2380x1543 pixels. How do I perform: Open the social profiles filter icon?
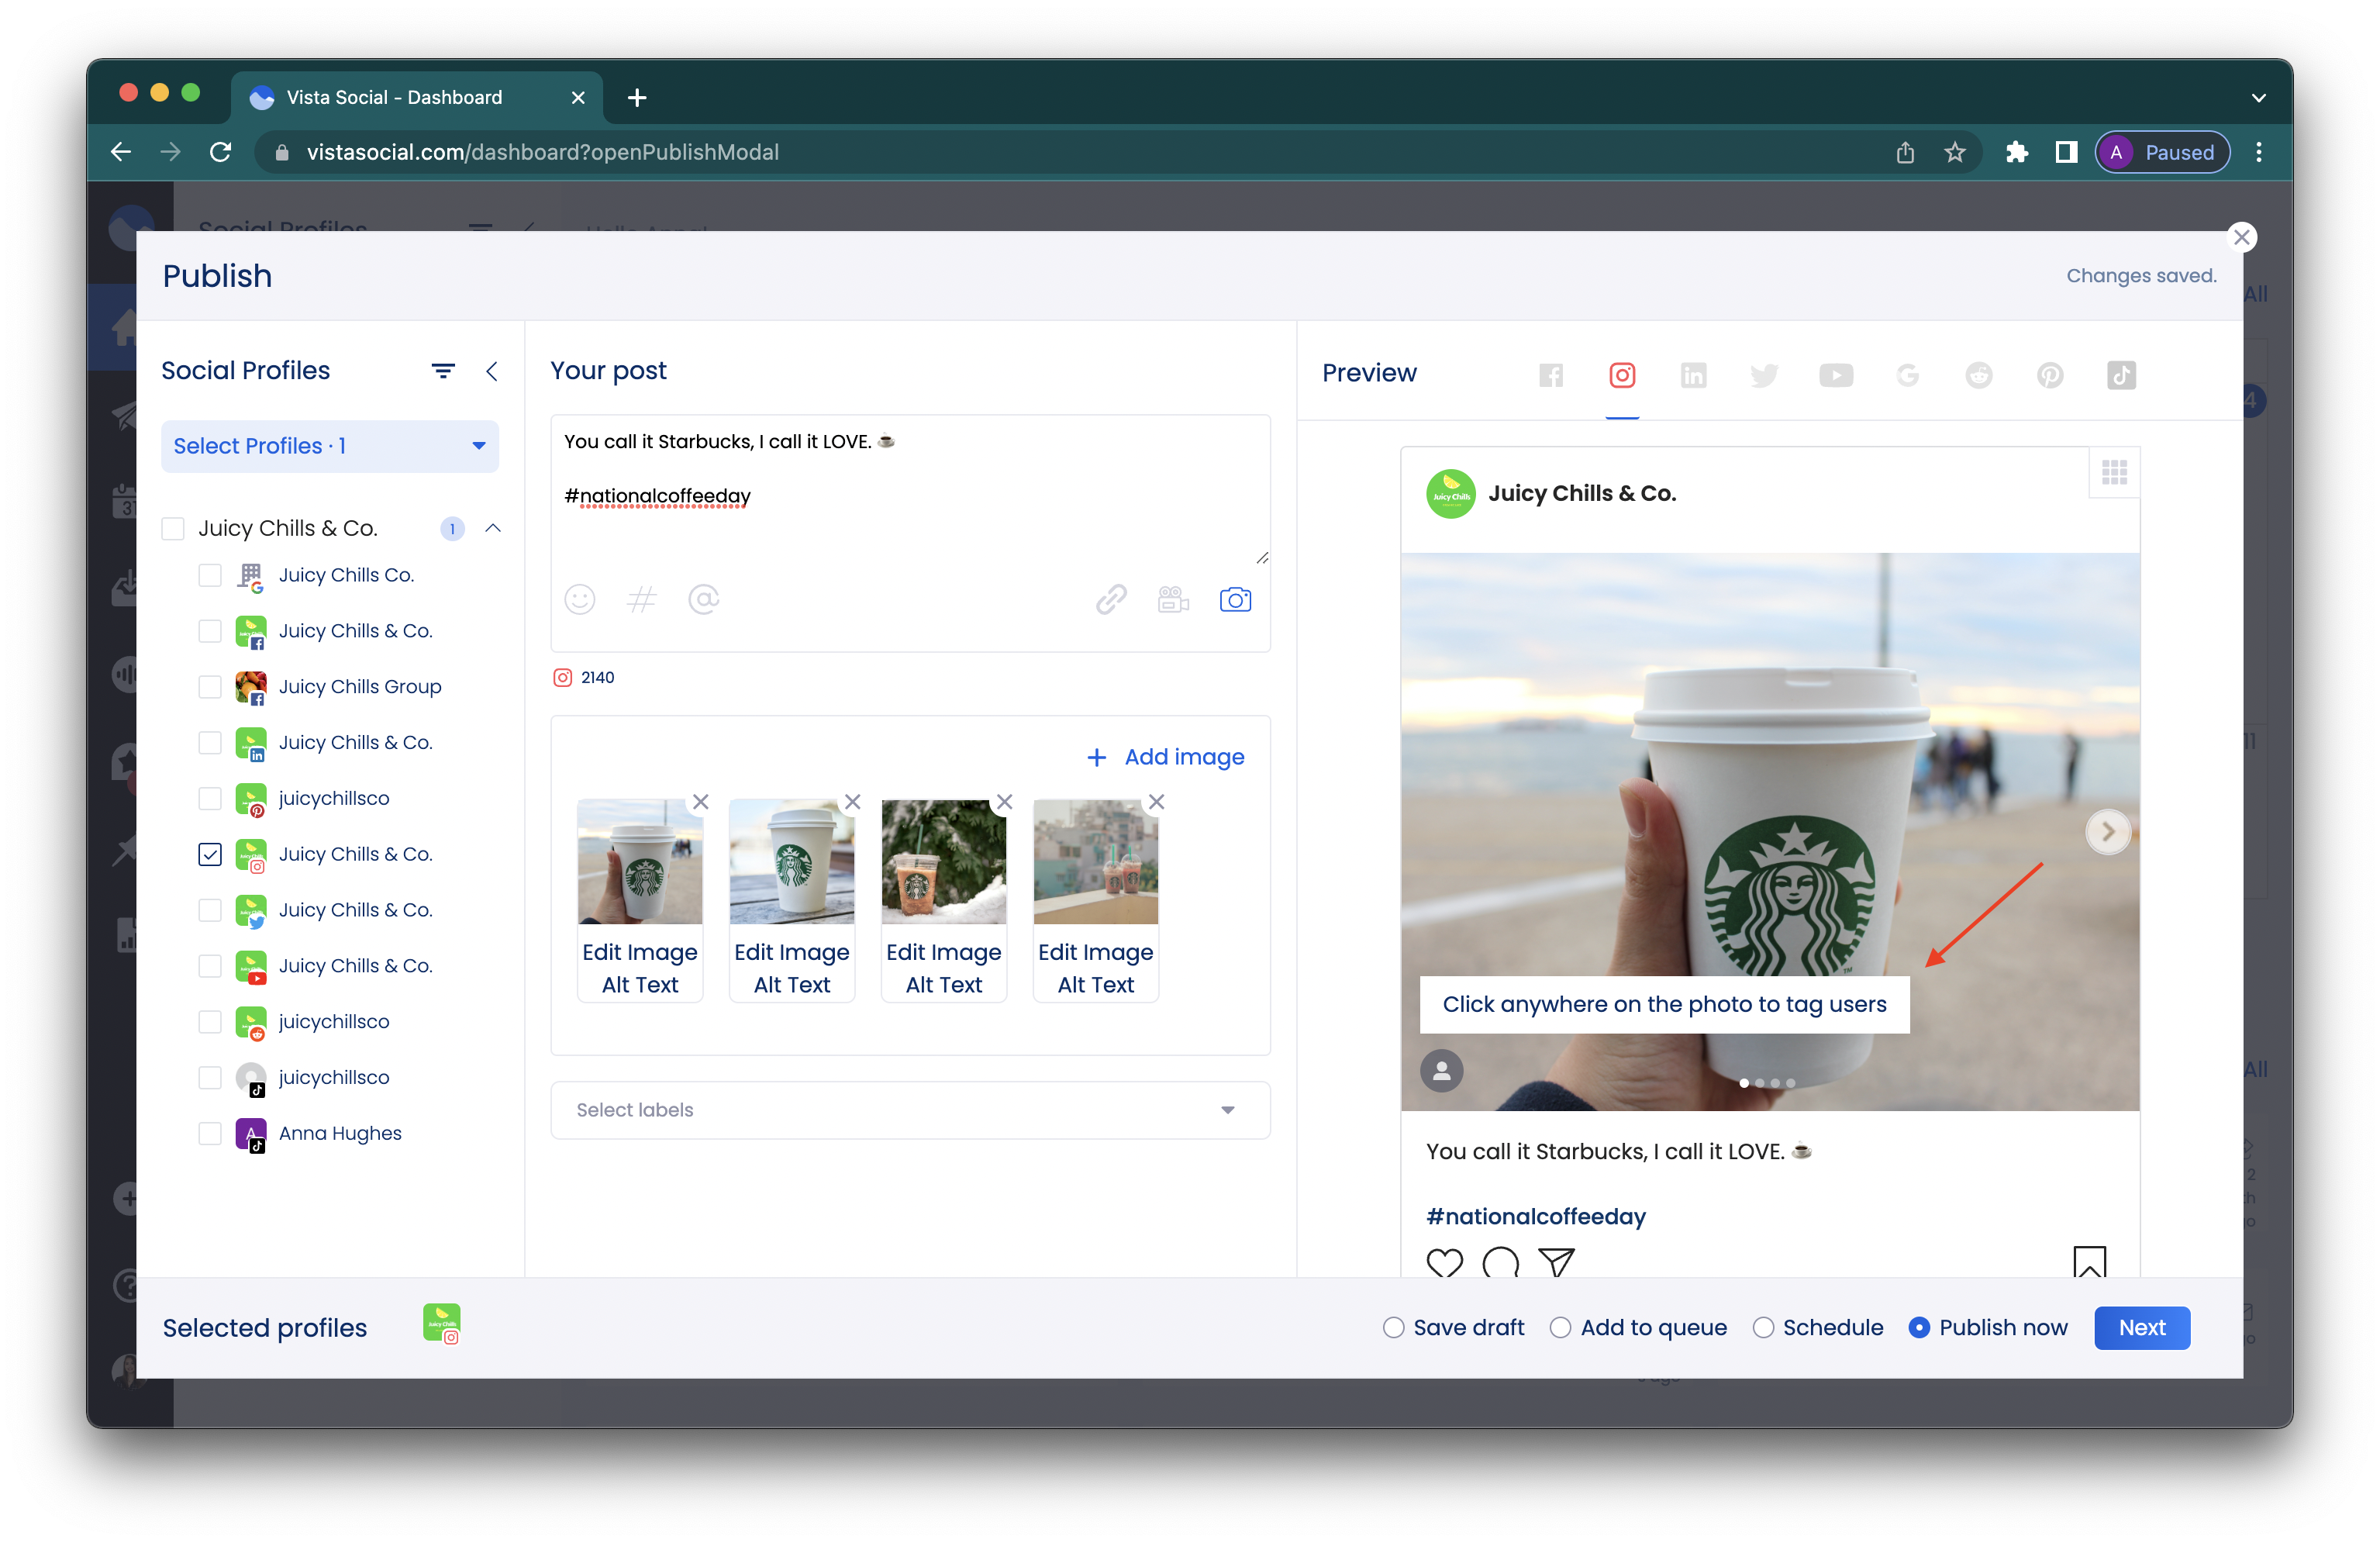tap(443, 371)
